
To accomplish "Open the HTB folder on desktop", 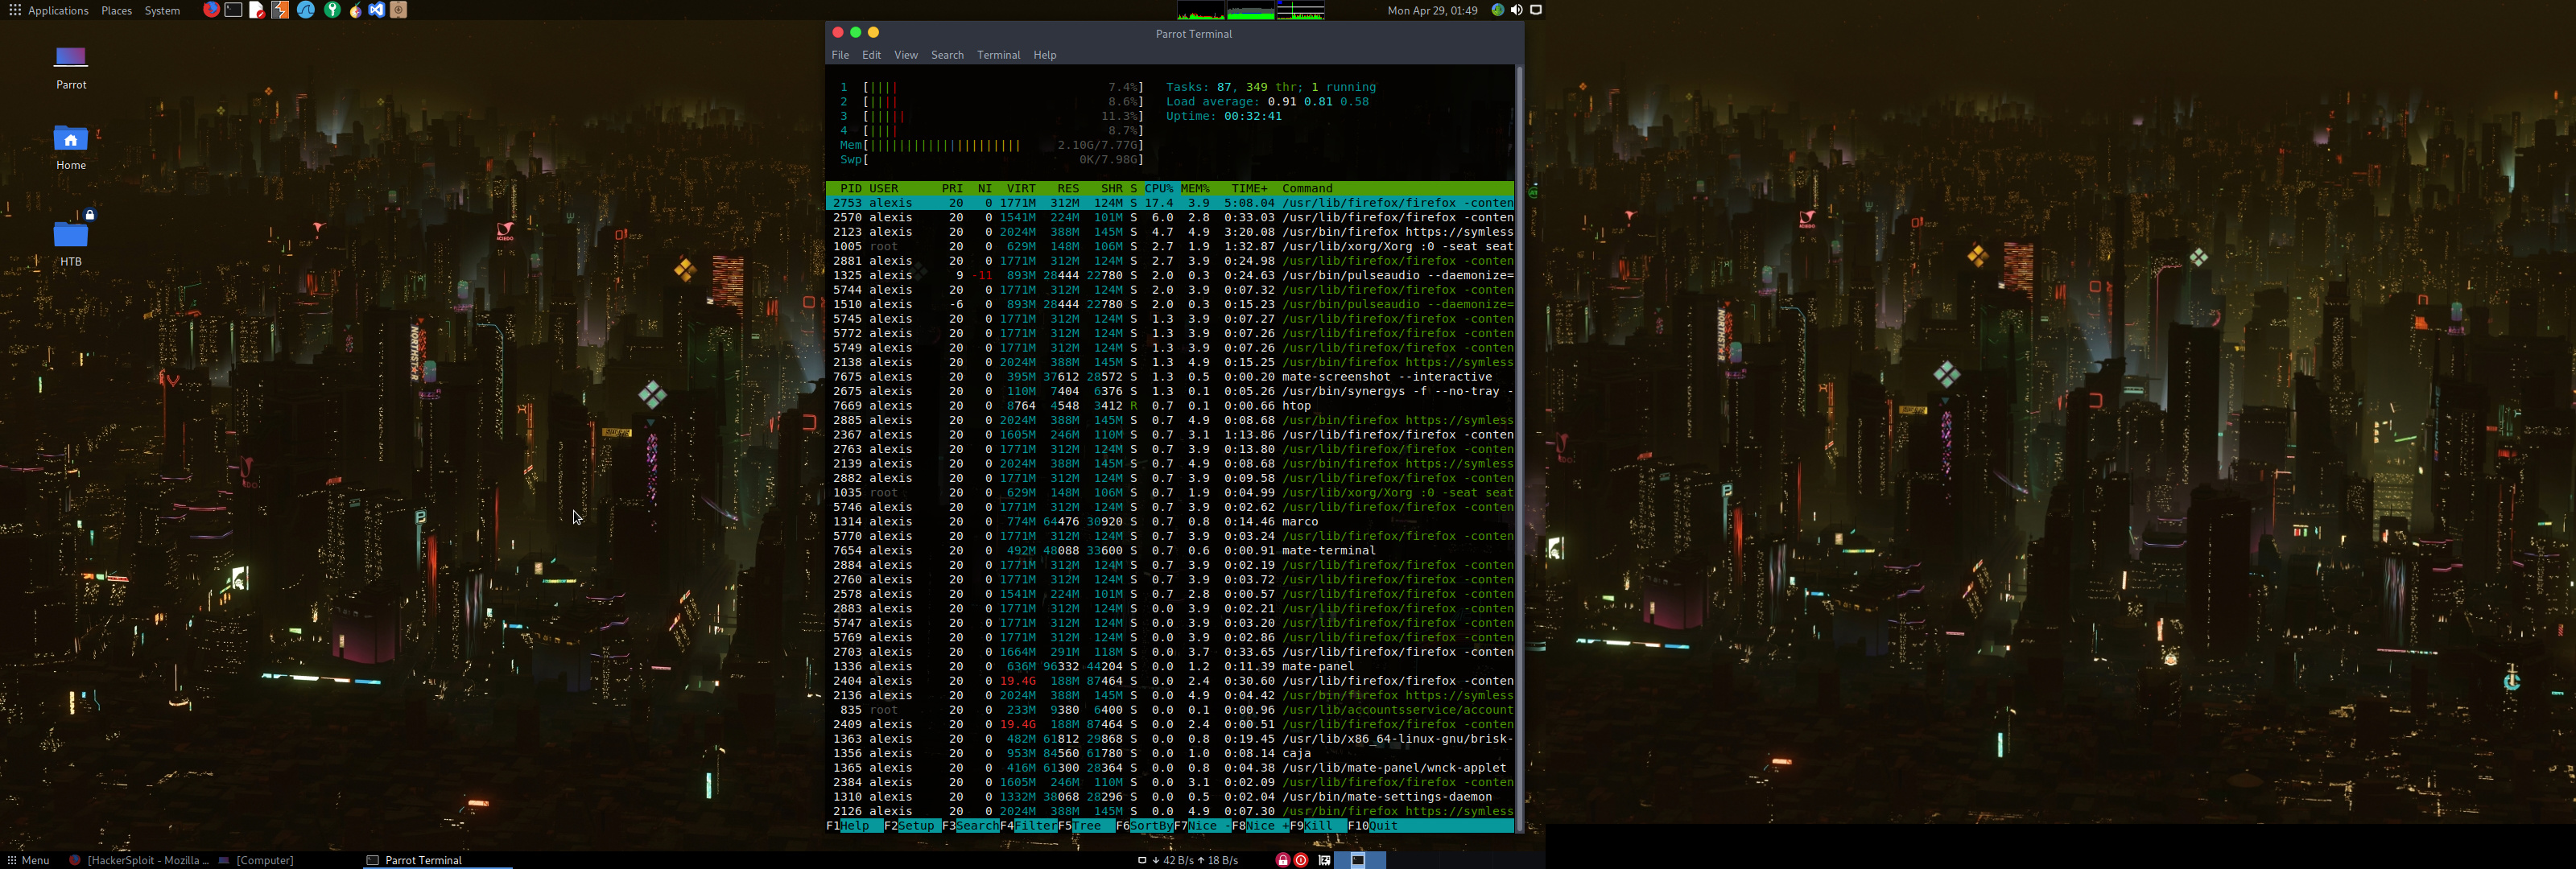I will [70, 237].
